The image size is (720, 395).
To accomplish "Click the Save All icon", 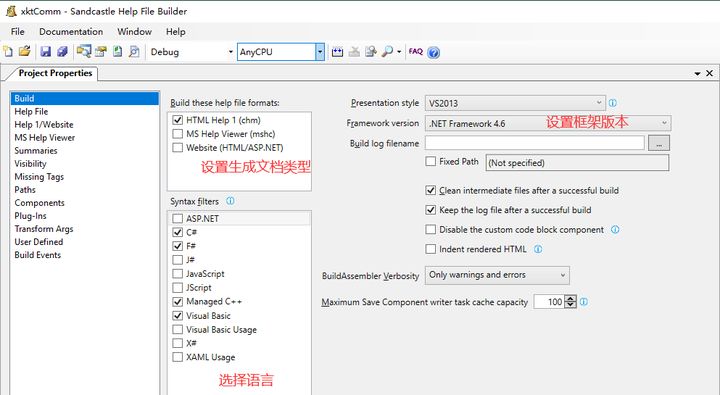I will (x=62, y=51).
